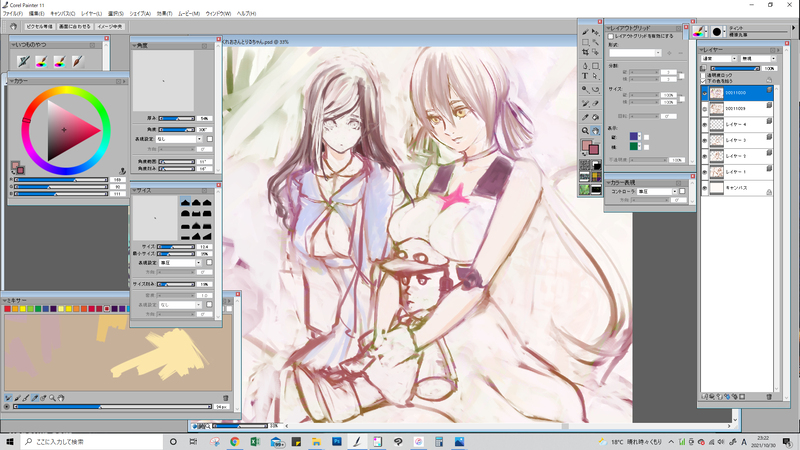Toggle visibility of レイヤー 2 layer

tap(705, 156)
